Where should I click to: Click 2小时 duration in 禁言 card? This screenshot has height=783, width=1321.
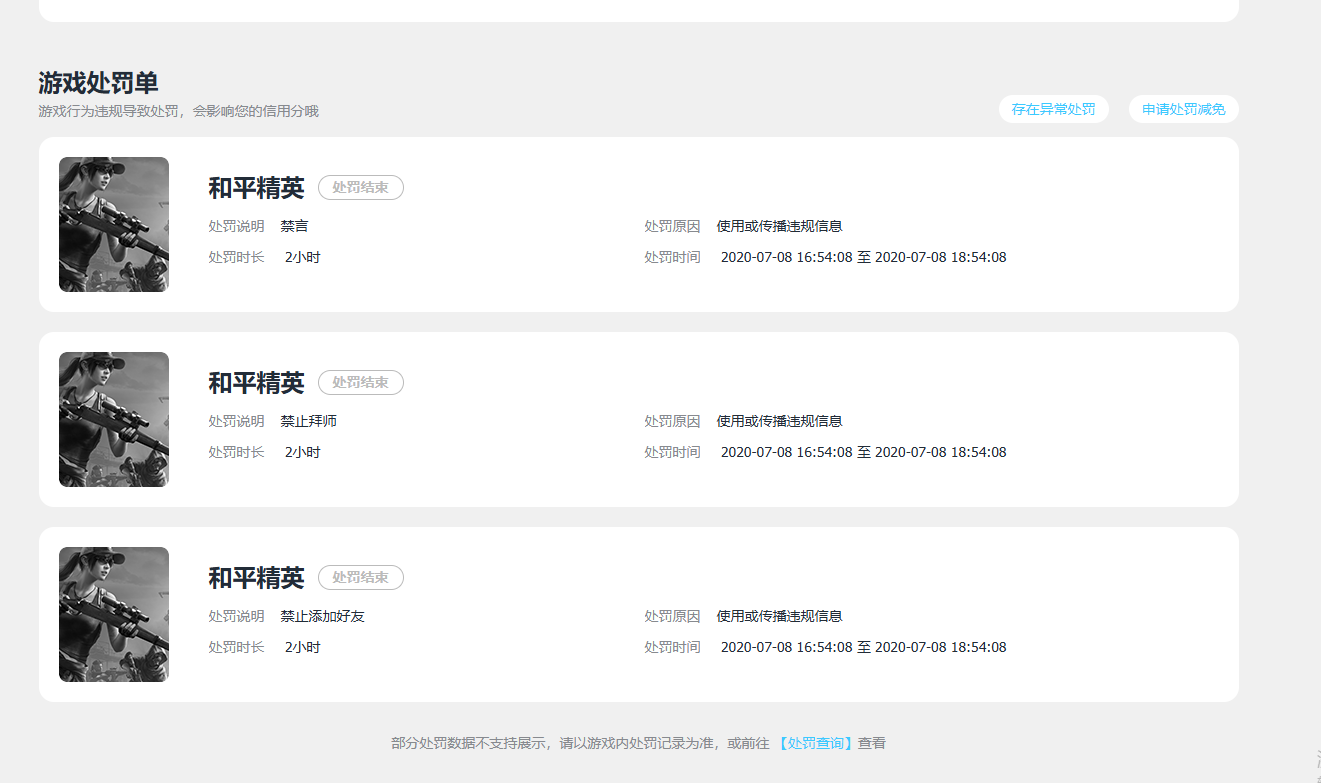[x=302, y=257]
